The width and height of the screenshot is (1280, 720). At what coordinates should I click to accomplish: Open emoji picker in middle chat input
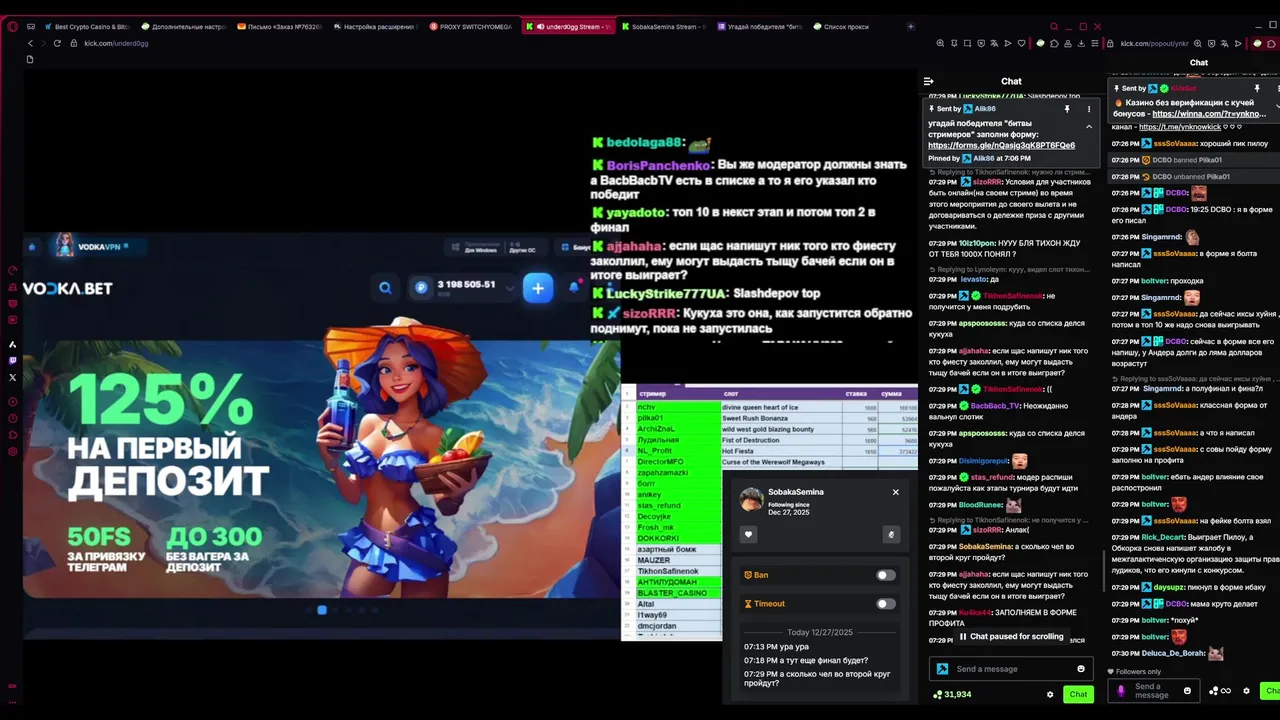pyautogui.click(x=1081, y=669)
